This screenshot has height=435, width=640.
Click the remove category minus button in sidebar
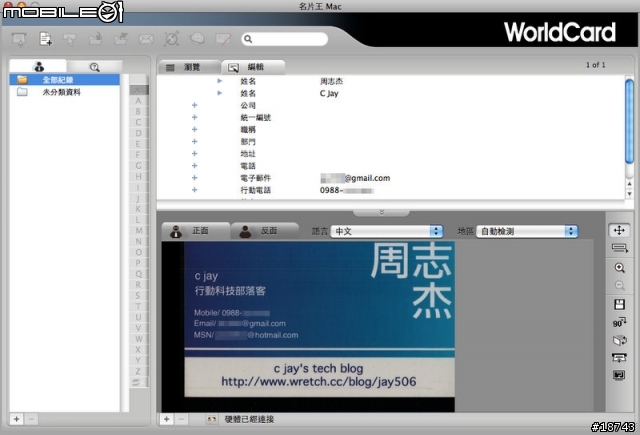coord(31,419)
